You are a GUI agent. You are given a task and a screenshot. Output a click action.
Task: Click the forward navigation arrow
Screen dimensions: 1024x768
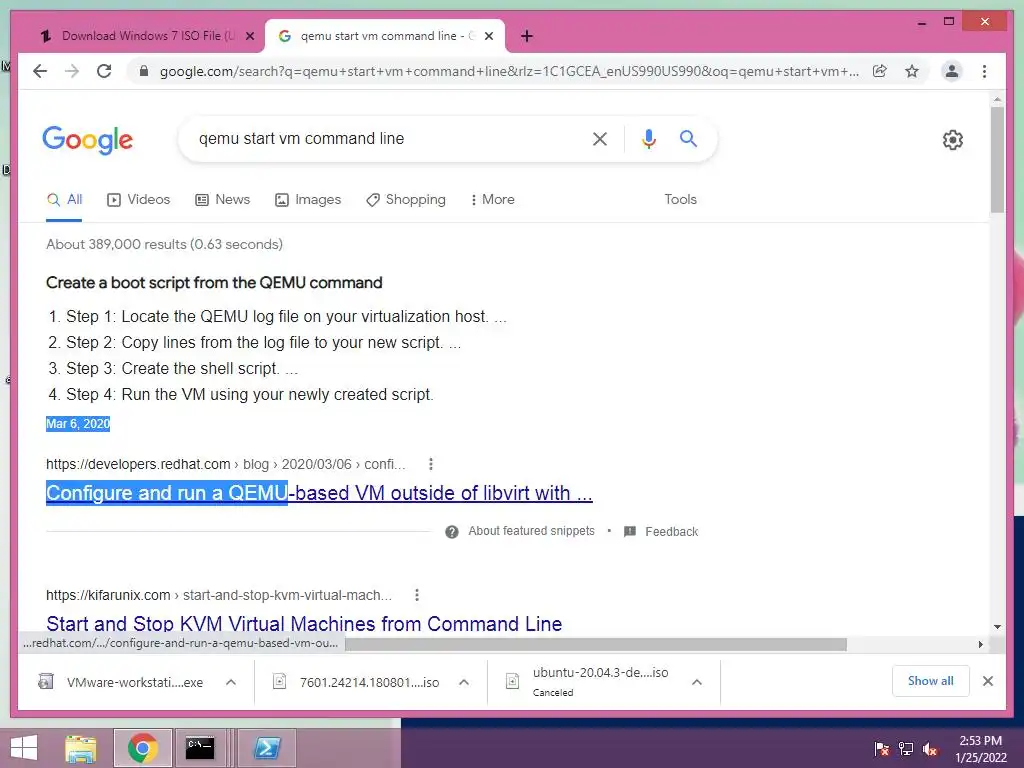(72, 71)
